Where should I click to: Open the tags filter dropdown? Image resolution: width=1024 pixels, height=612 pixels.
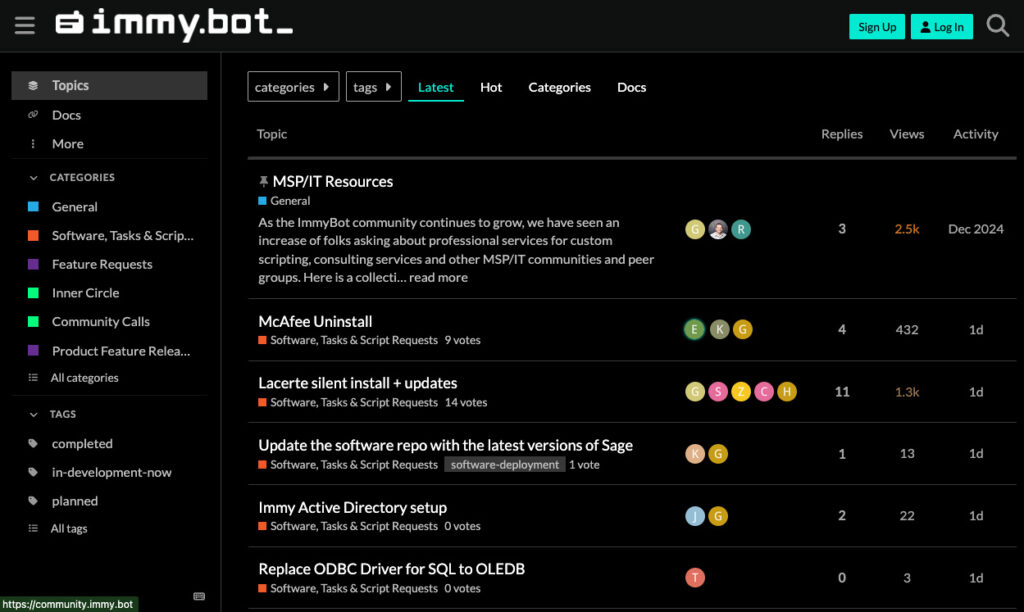(373, 87)
